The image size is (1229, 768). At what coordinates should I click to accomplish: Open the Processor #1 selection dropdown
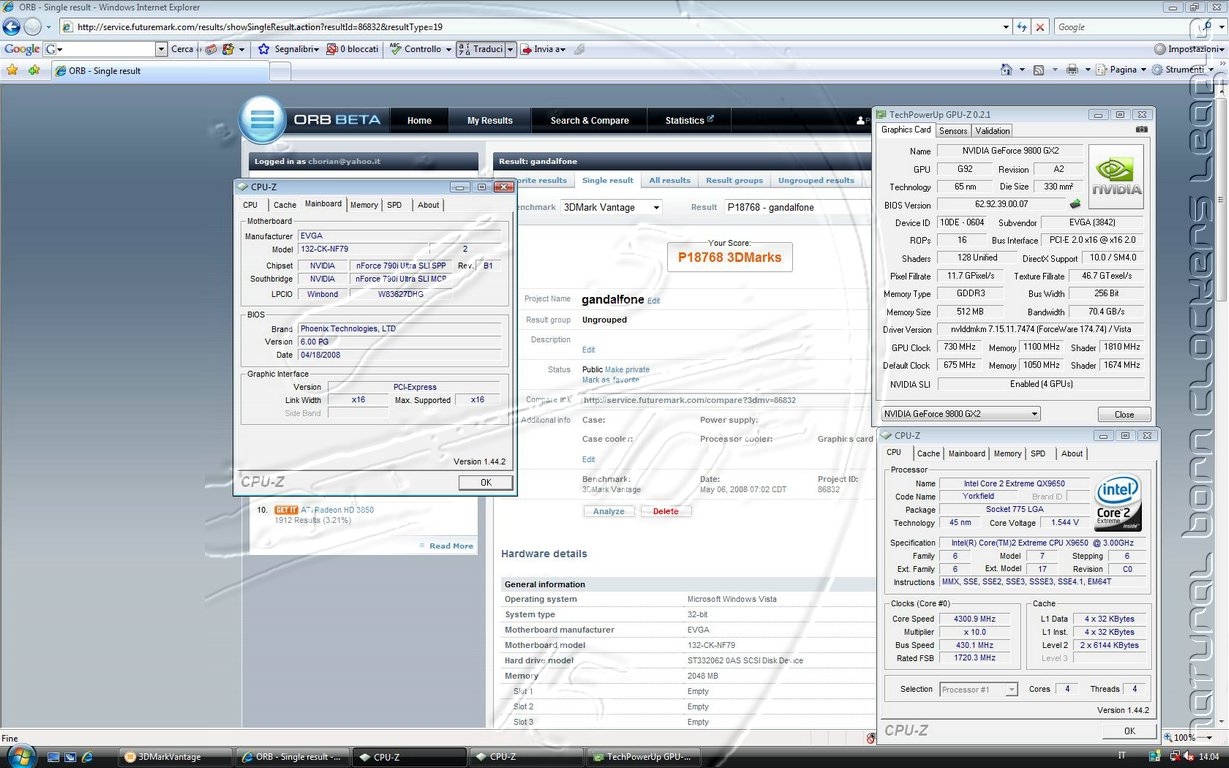tap(978, 689)
